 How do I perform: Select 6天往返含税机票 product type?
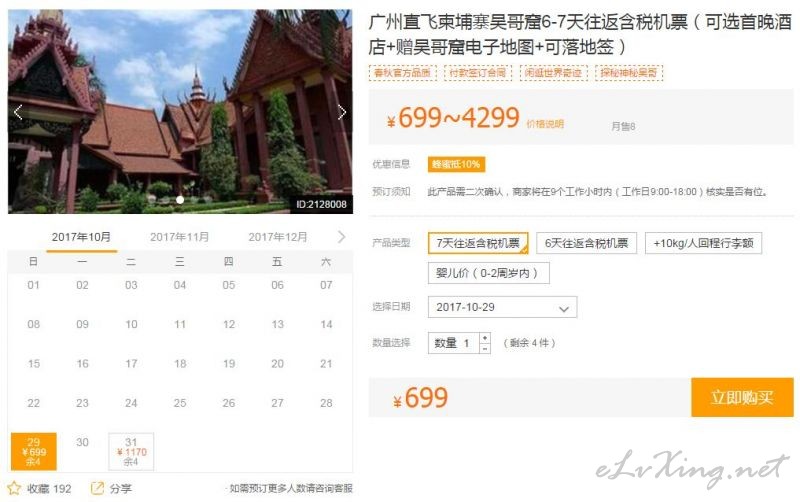586,243
